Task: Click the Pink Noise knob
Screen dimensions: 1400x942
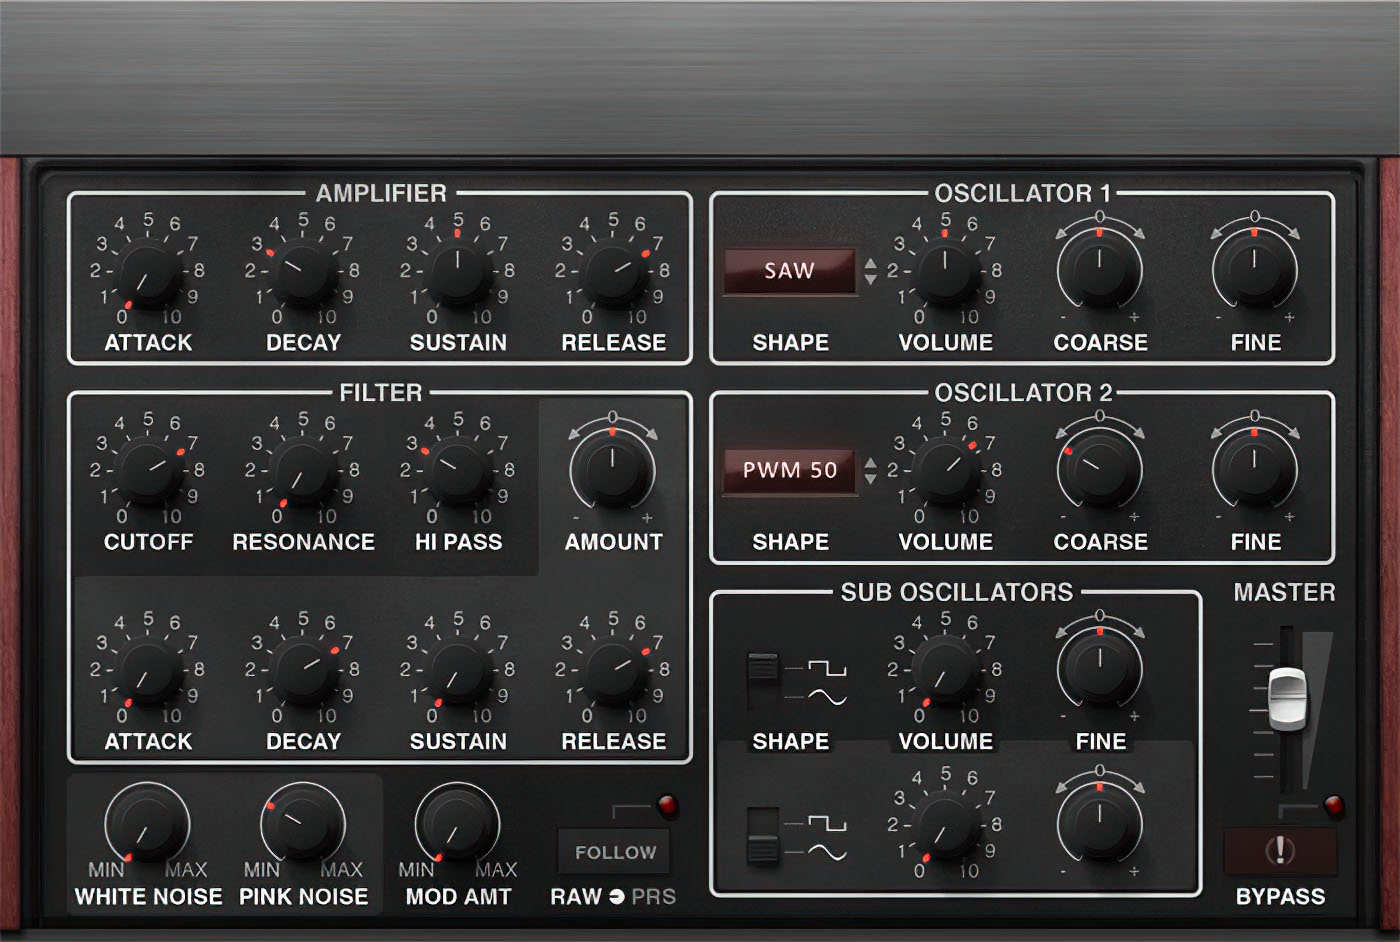Action: pyautogui.click(x=302, y=825)
